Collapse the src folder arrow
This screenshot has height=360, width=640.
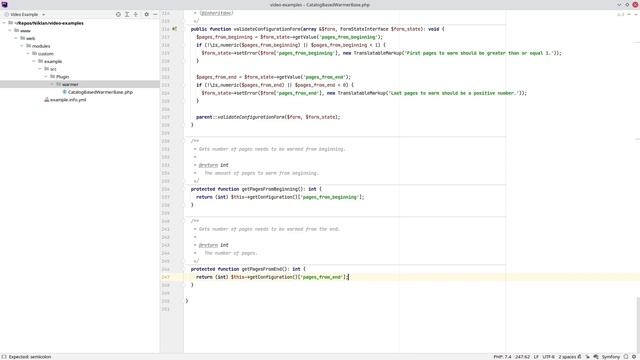40,69
